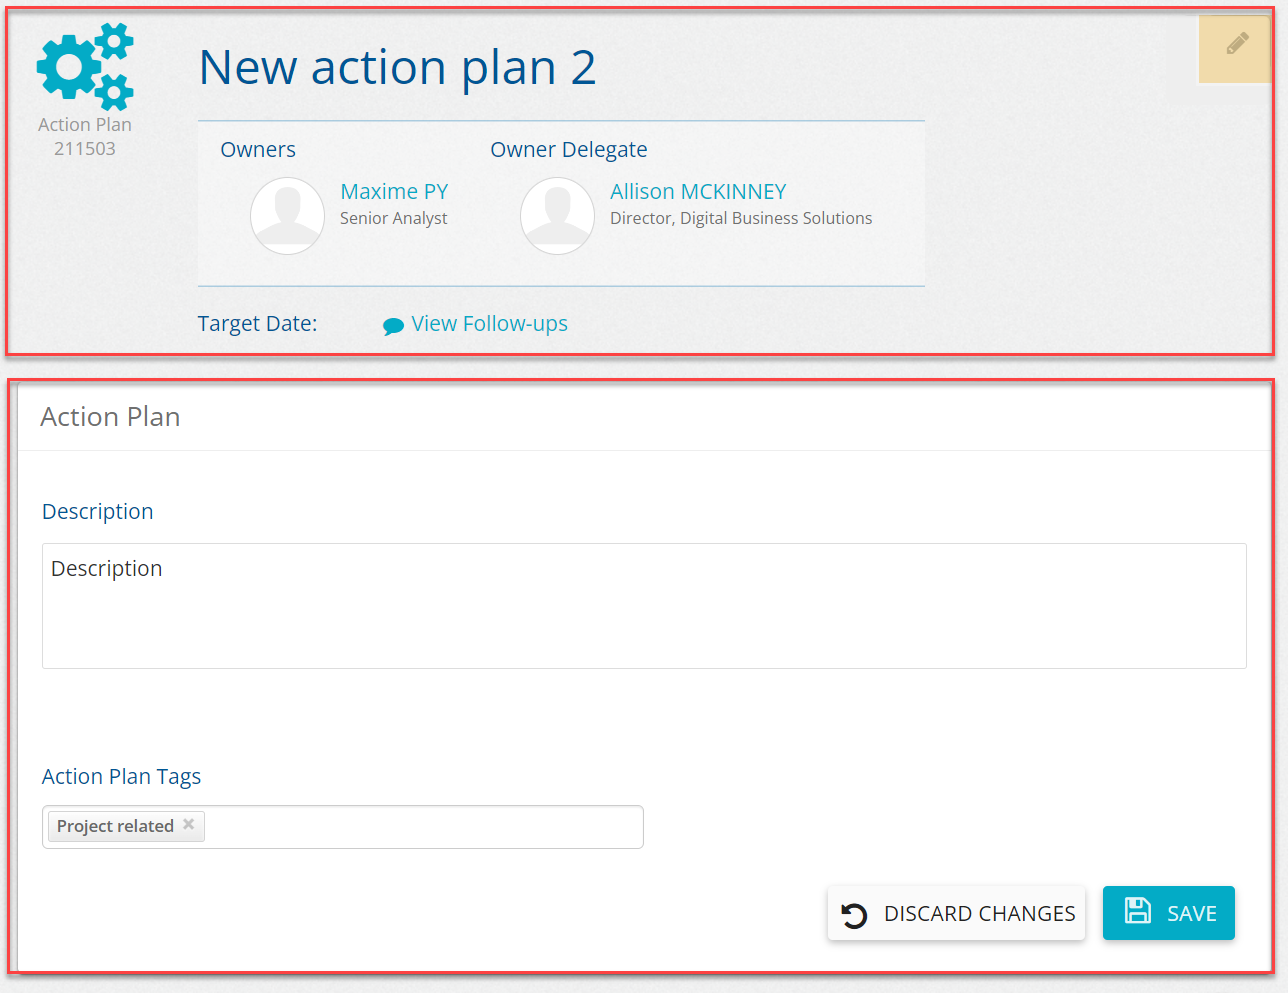
Task: Open Maxime PY's profile avatar
Action: pyautogui.click(x=287, y=216)
